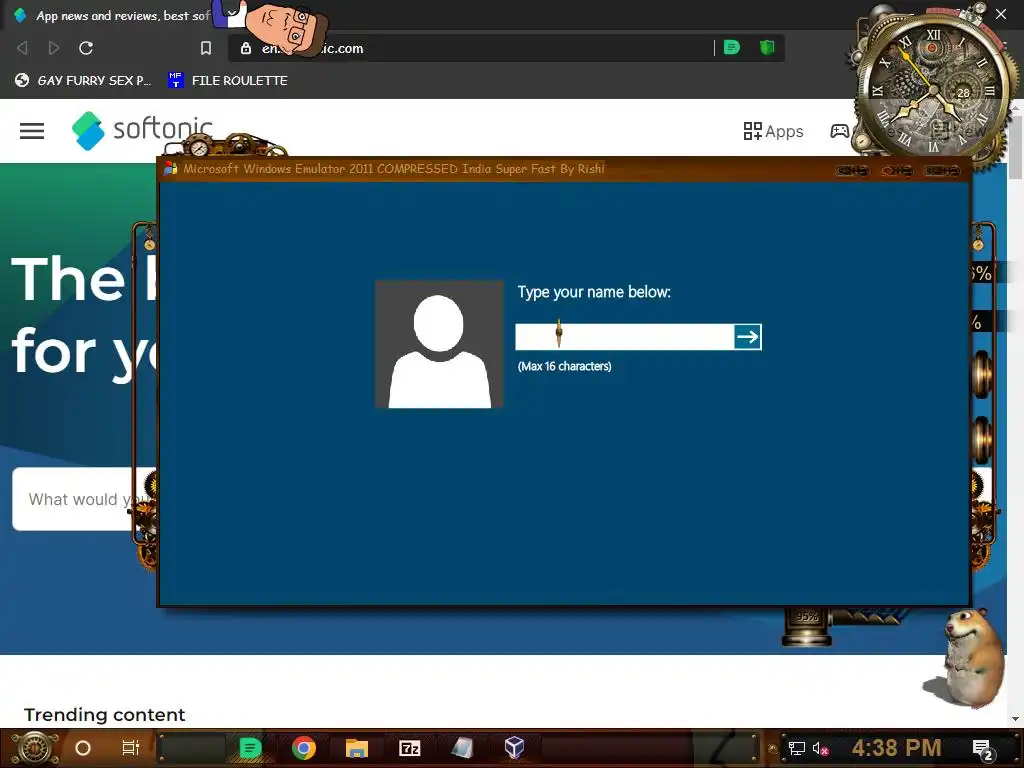Open the gray document app on the taskbar
Screen dimensions: 1024x768
[462, 748]
